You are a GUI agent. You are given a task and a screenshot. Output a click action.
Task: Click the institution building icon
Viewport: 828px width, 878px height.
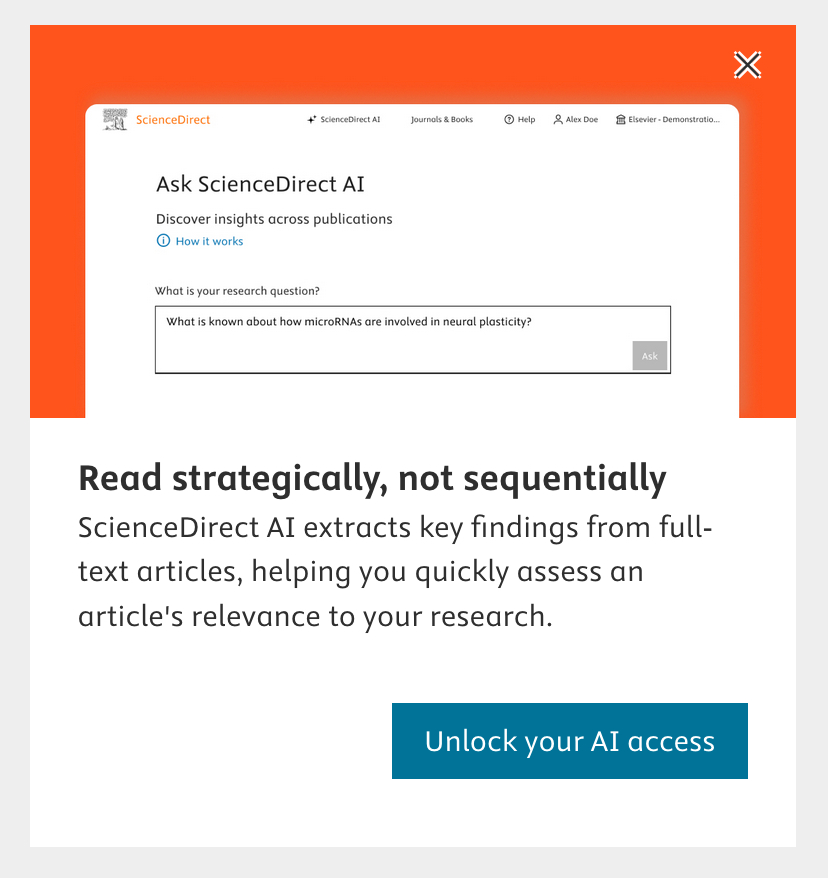click(621, 120)
